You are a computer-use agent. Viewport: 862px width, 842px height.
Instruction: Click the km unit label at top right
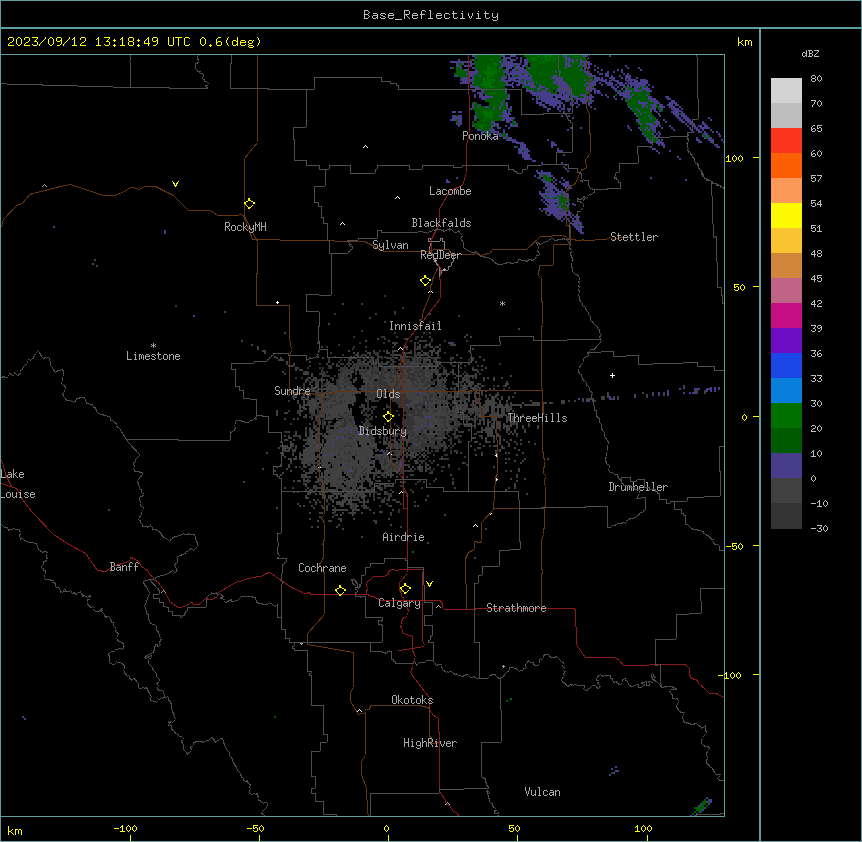tap(745, 42)
